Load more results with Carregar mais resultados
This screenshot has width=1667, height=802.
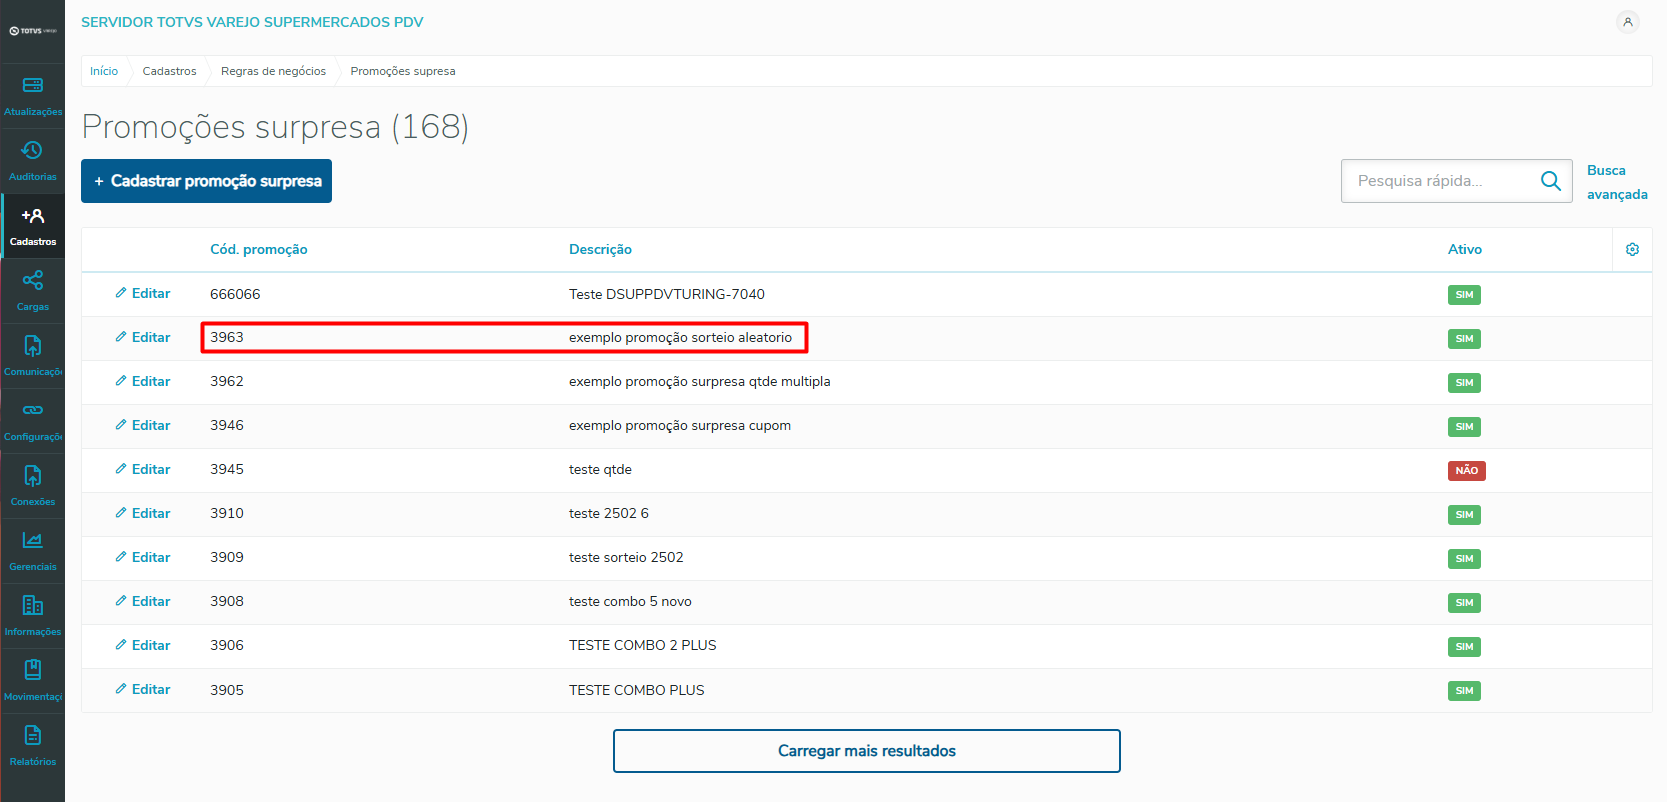click(866, 751)
